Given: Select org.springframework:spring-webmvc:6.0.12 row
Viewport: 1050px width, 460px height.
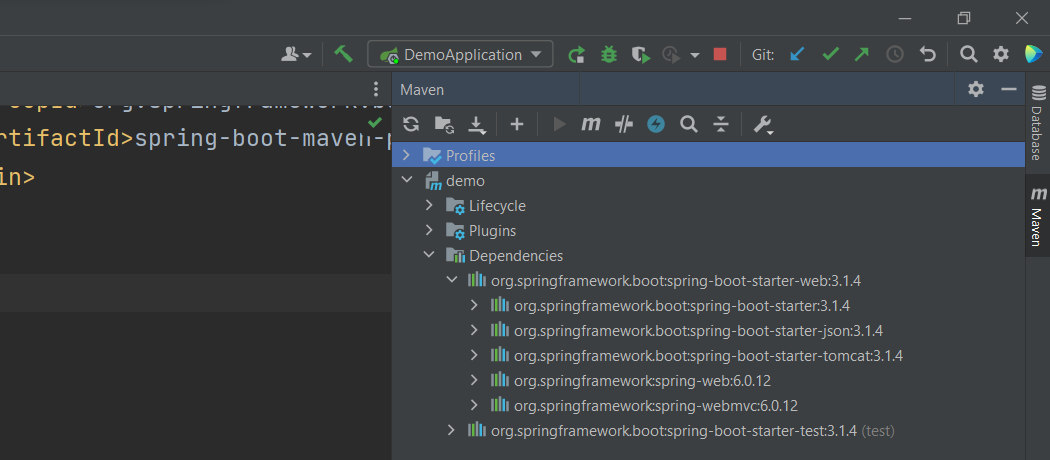Looking at the screenshot, I should coord(708,406).
